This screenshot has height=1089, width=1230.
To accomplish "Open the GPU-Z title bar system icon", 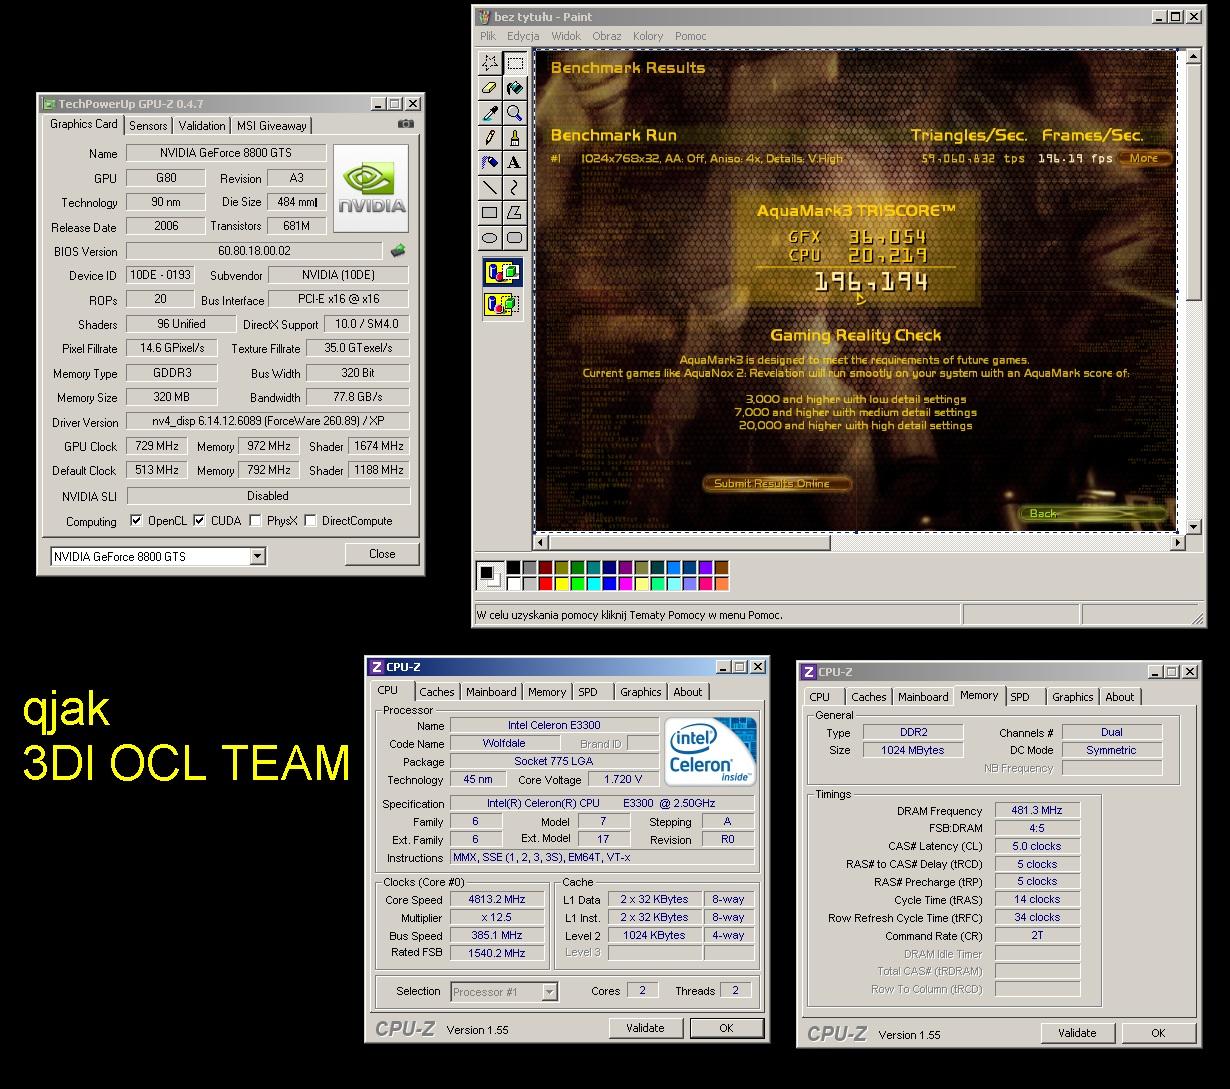I will [x=49, y=103].
